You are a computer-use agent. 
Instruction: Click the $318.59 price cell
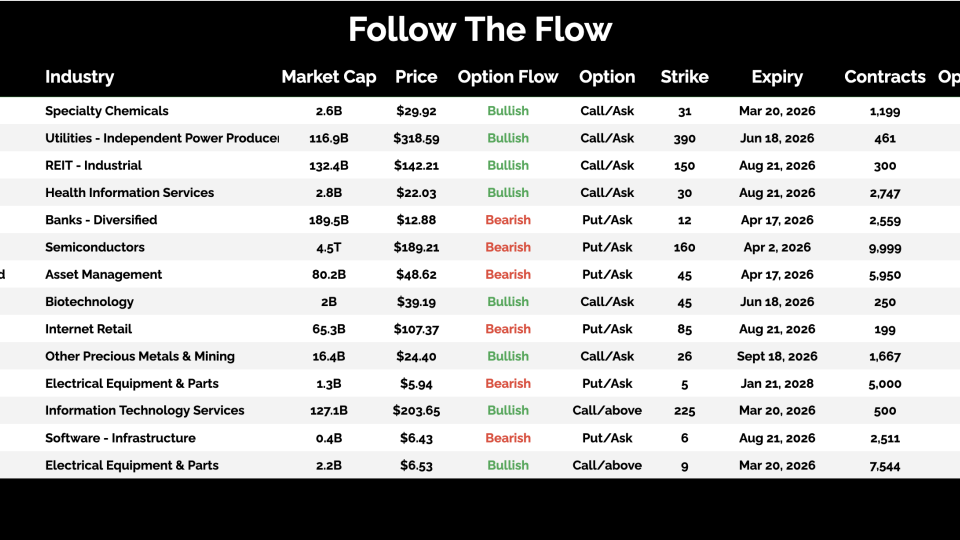pyautogui.click(x=416, y=138)
